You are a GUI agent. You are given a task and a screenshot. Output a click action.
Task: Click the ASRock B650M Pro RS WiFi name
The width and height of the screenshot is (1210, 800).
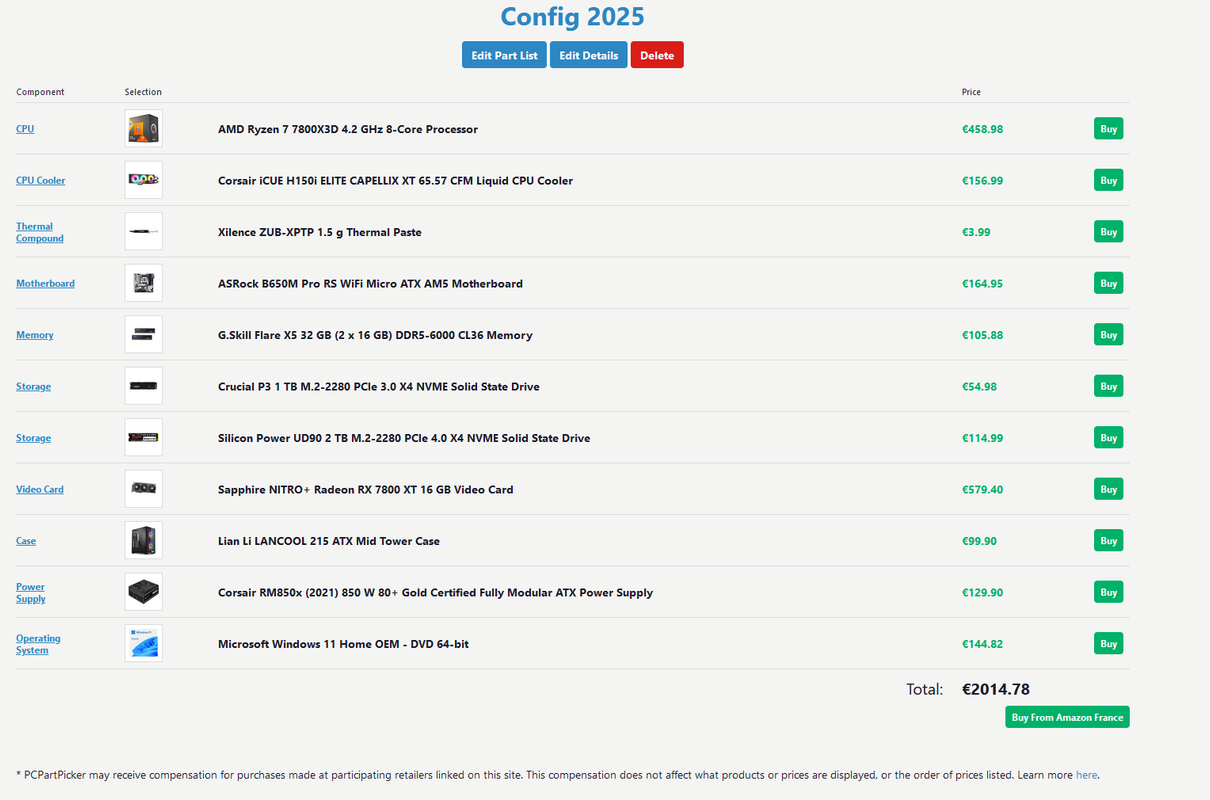370,284
